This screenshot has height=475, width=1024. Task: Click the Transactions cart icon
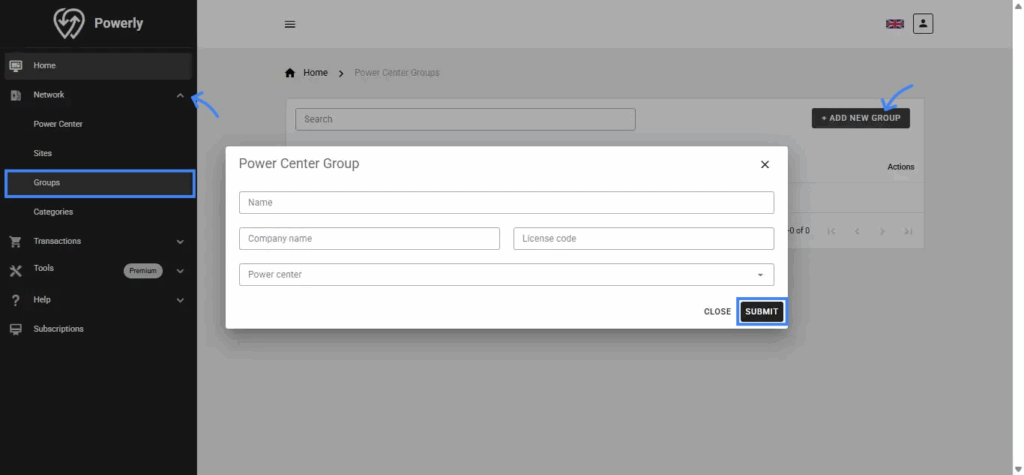tap(15, 241)
